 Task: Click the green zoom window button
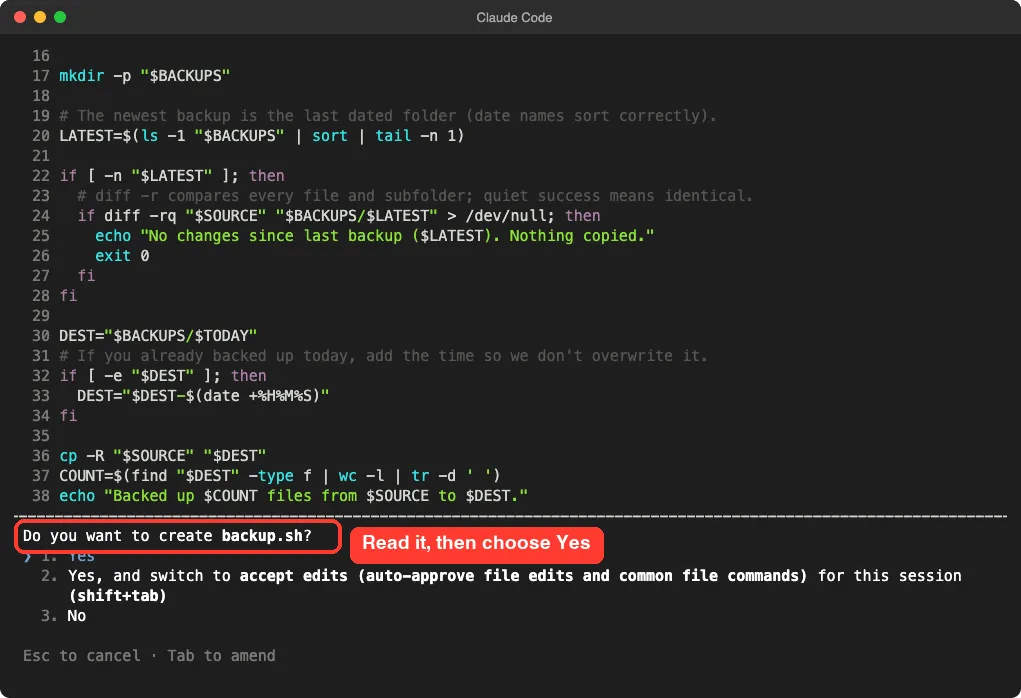point(60,17)
